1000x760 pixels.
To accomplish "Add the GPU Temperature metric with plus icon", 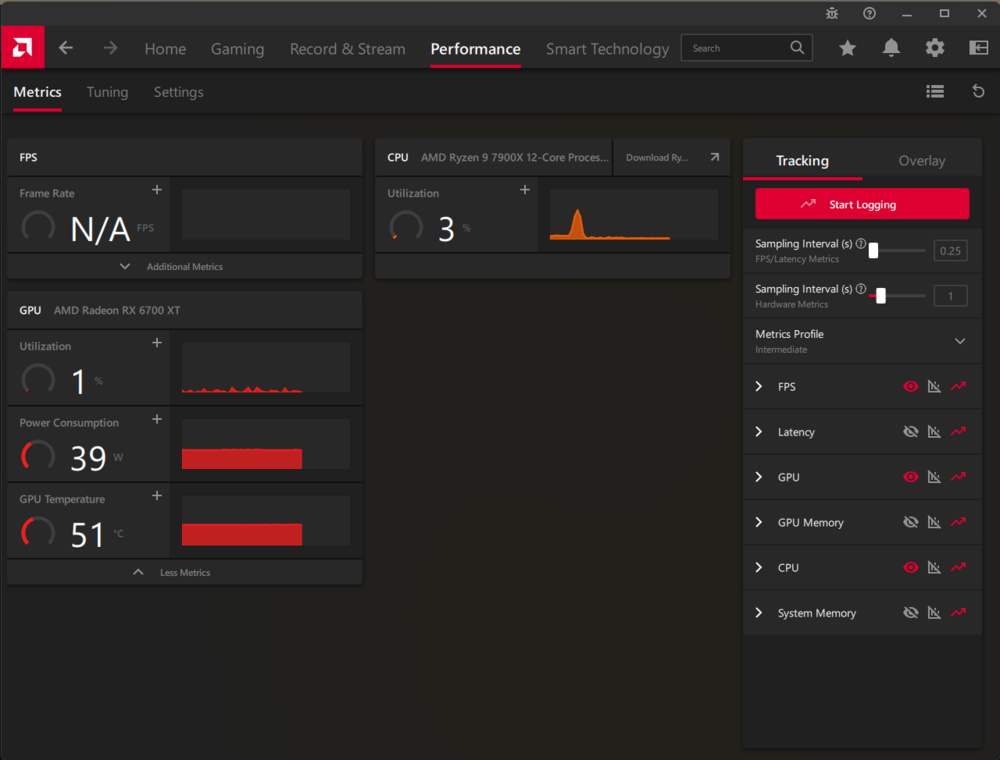I will click(x=157, y=495).
